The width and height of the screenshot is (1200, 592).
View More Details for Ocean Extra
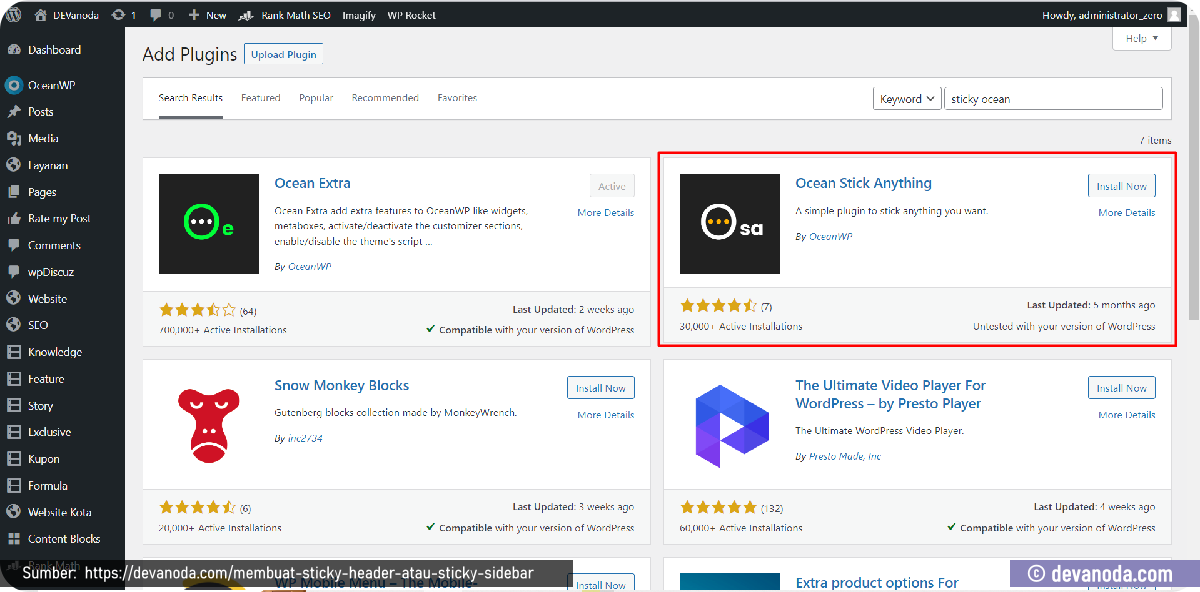pos(606,213)
